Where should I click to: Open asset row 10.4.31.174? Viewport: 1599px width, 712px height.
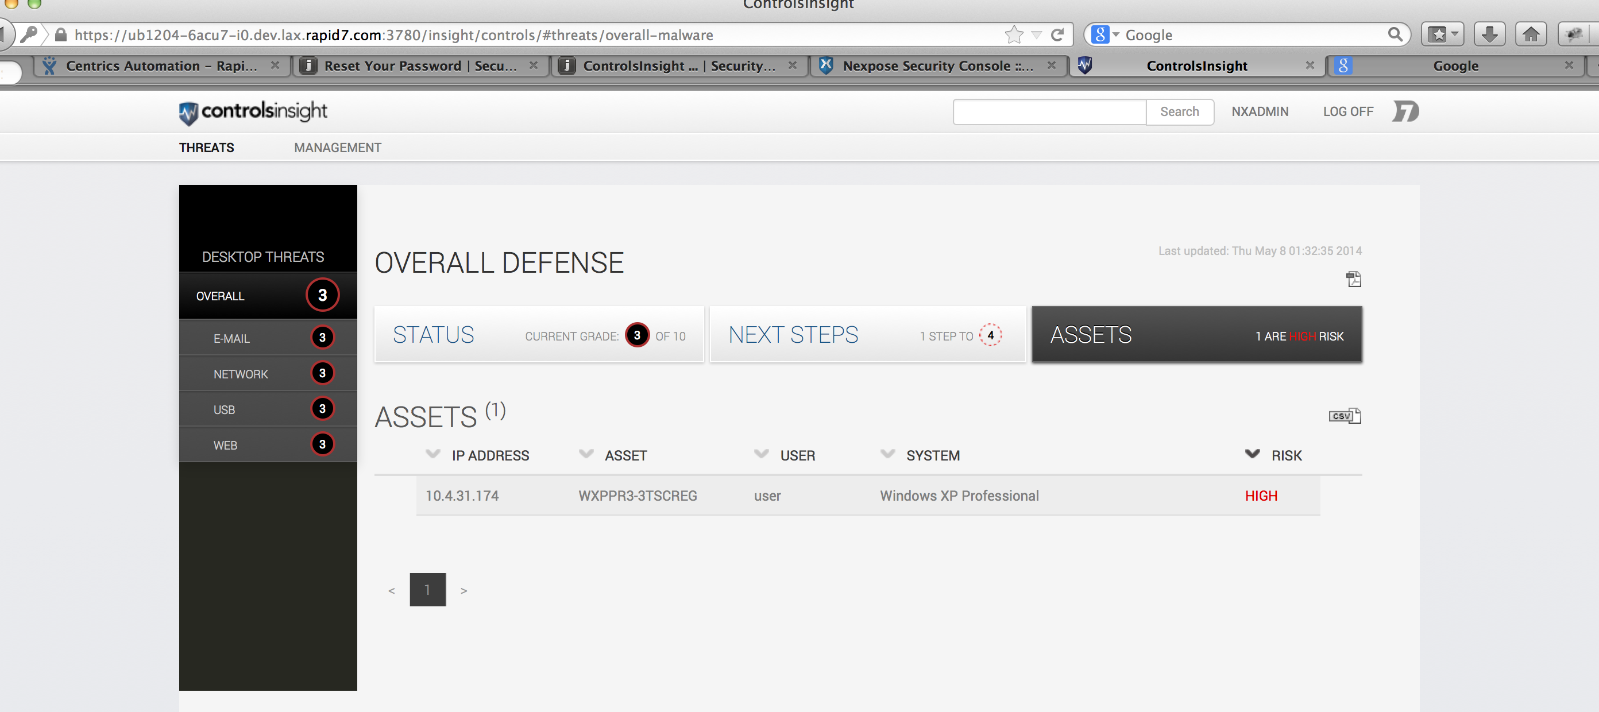(461, 496)
